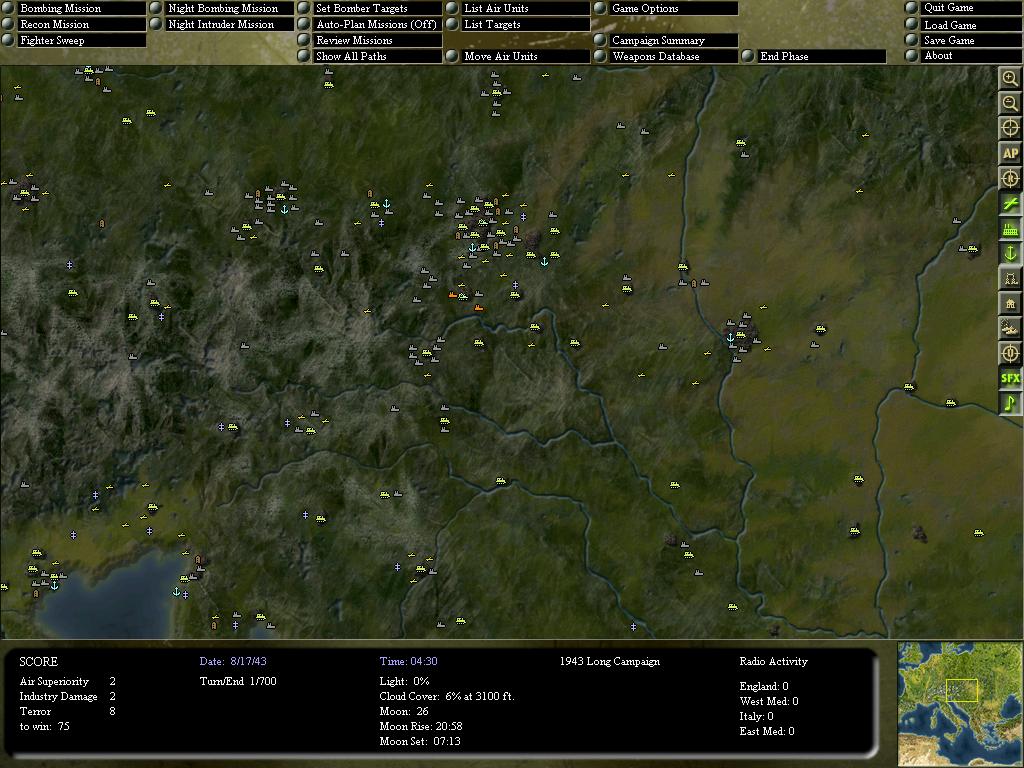This screenshot has height=768, width=1024.
Task: Click the "England: 0" radio activity entry
Action: 763,686
